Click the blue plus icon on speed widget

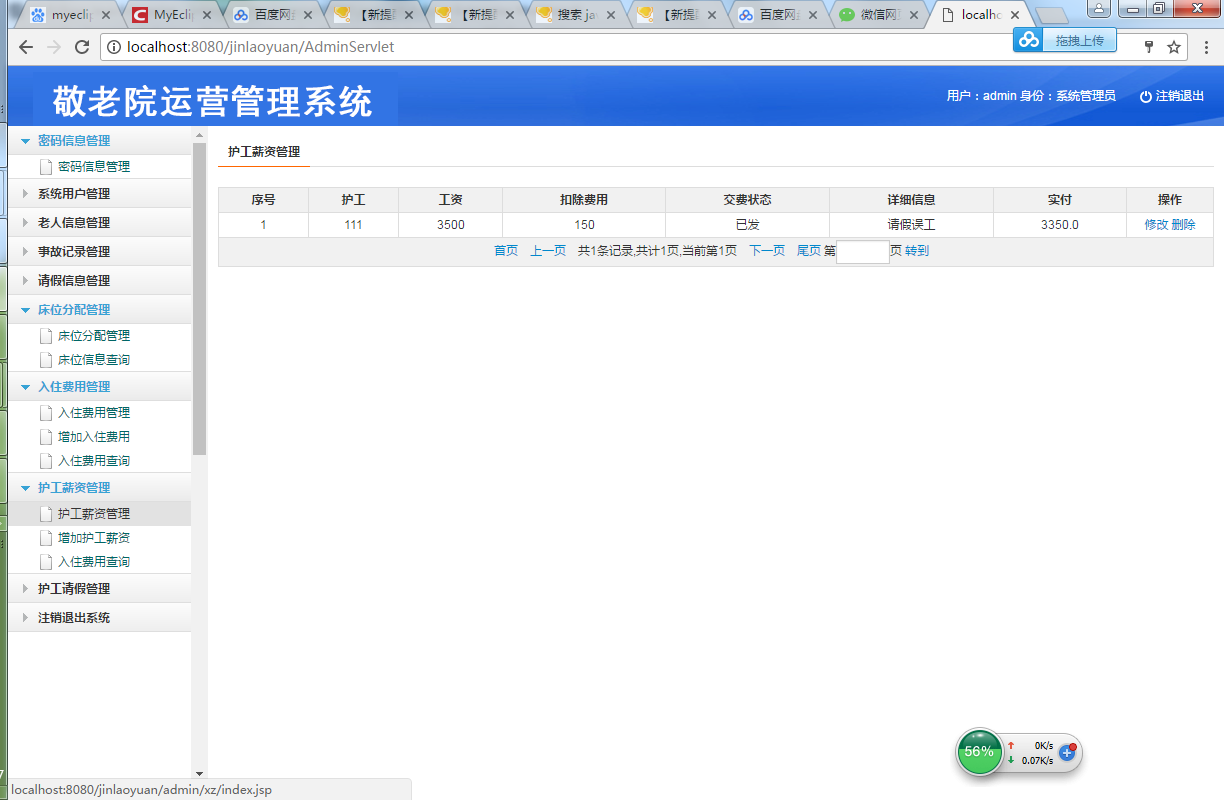[1067, 752]
